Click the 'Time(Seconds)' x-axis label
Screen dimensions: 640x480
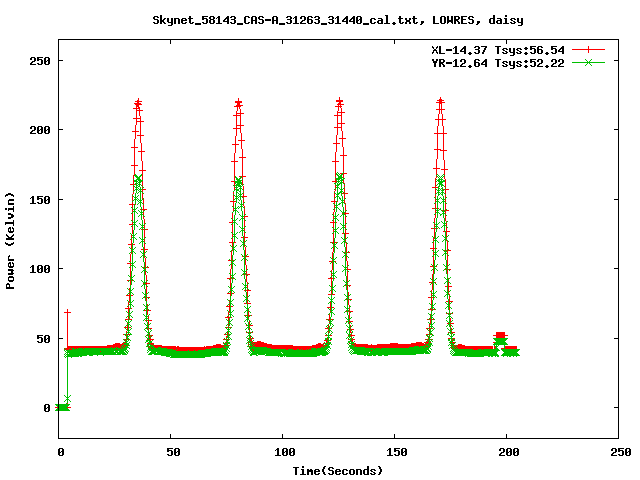[x=338, y=471]
